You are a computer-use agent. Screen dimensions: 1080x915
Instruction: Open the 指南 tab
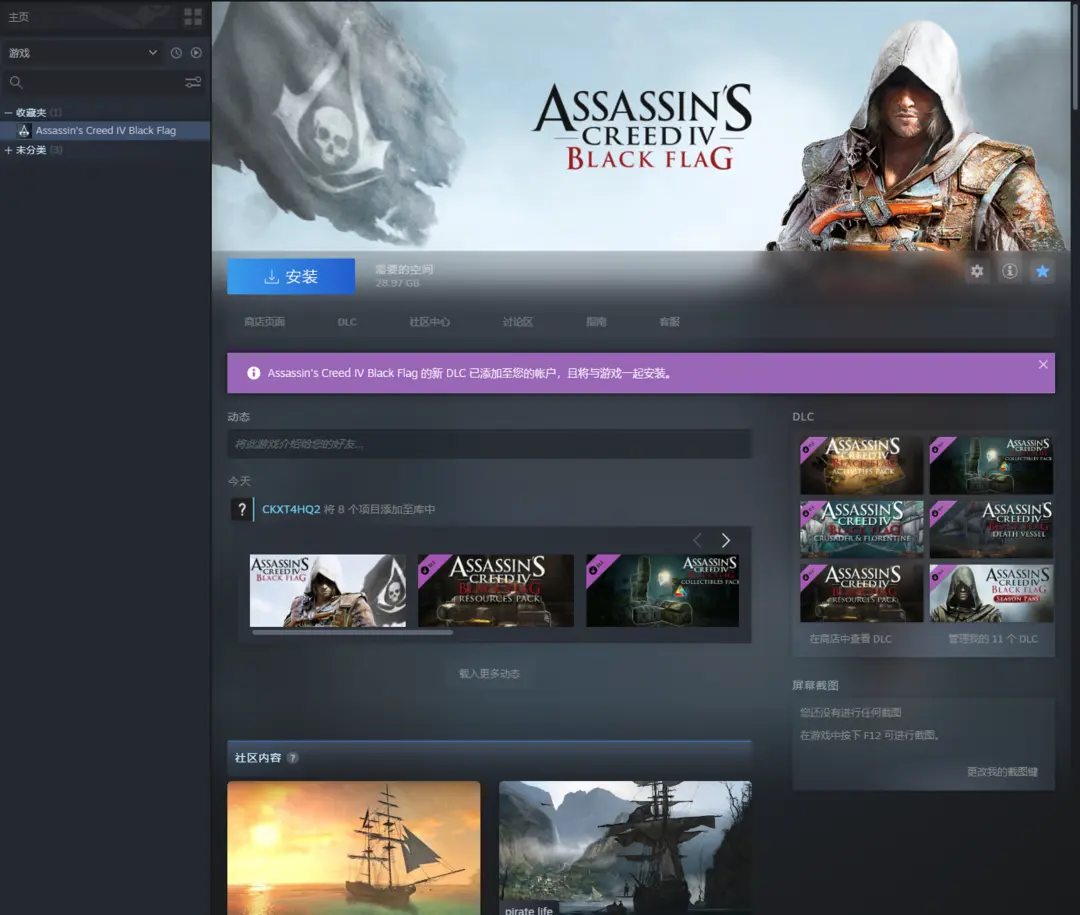pos(596,322)
